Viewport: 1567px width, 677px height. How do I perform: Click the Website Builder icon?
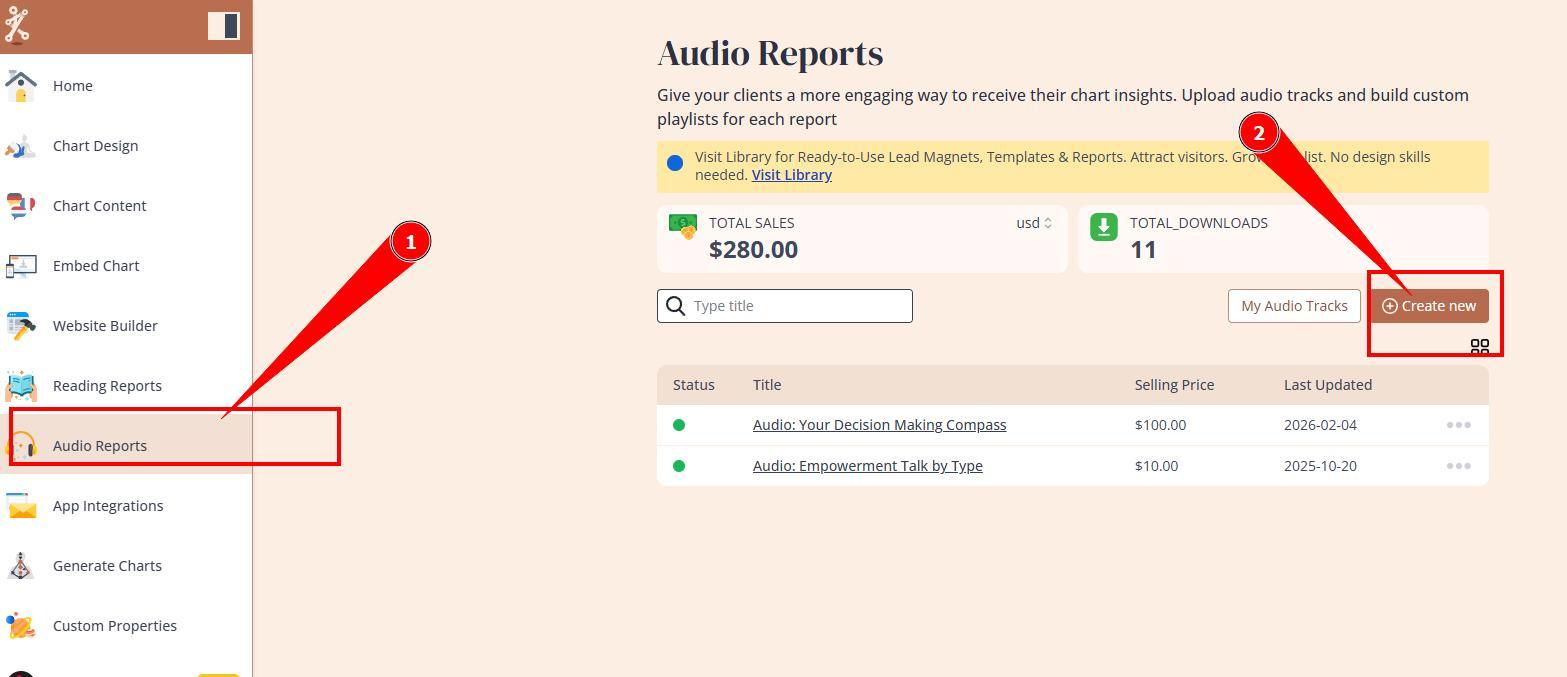click(x=20, y=326)
